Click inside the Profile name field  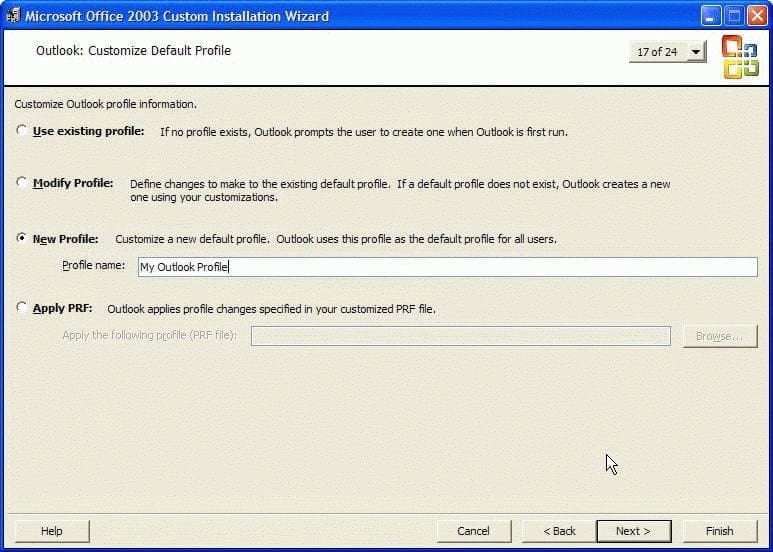pos(448,267)
